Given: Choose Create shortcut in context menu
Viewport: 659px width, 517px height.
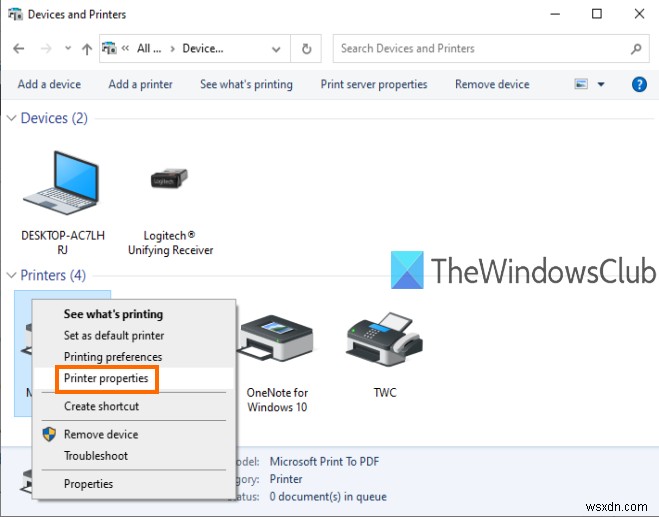Looking at the screenshot, I should (x=101, y=406).
